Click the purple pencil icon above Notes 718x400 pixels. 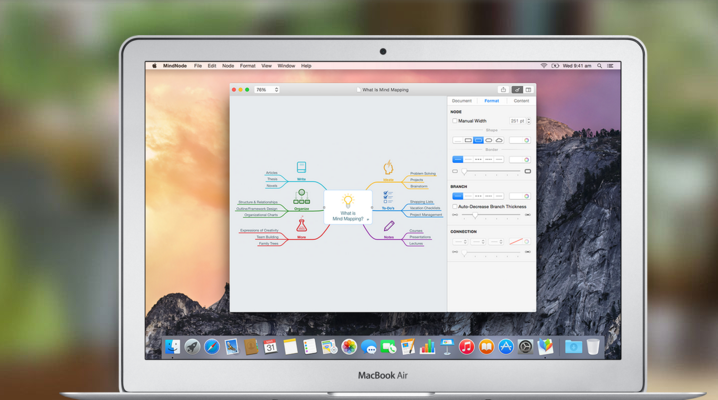389,226
